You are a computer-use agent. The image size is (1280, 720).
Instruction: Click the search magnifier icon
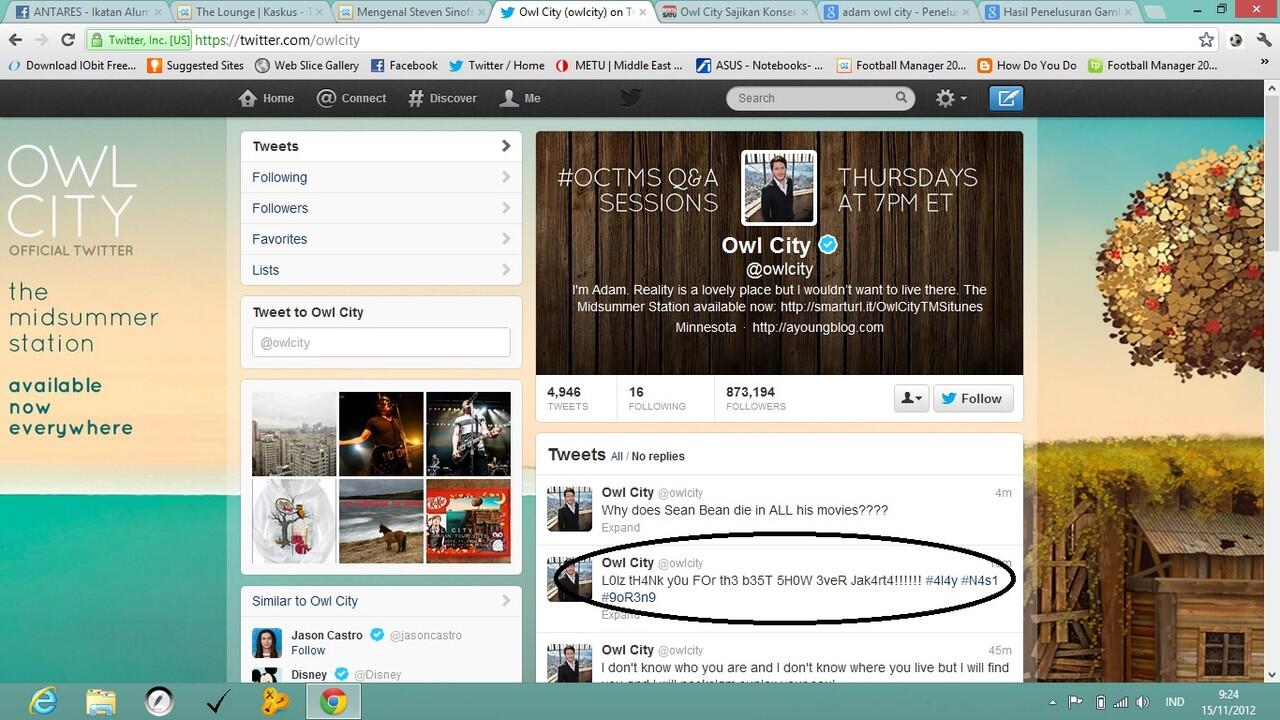(901, 98)
